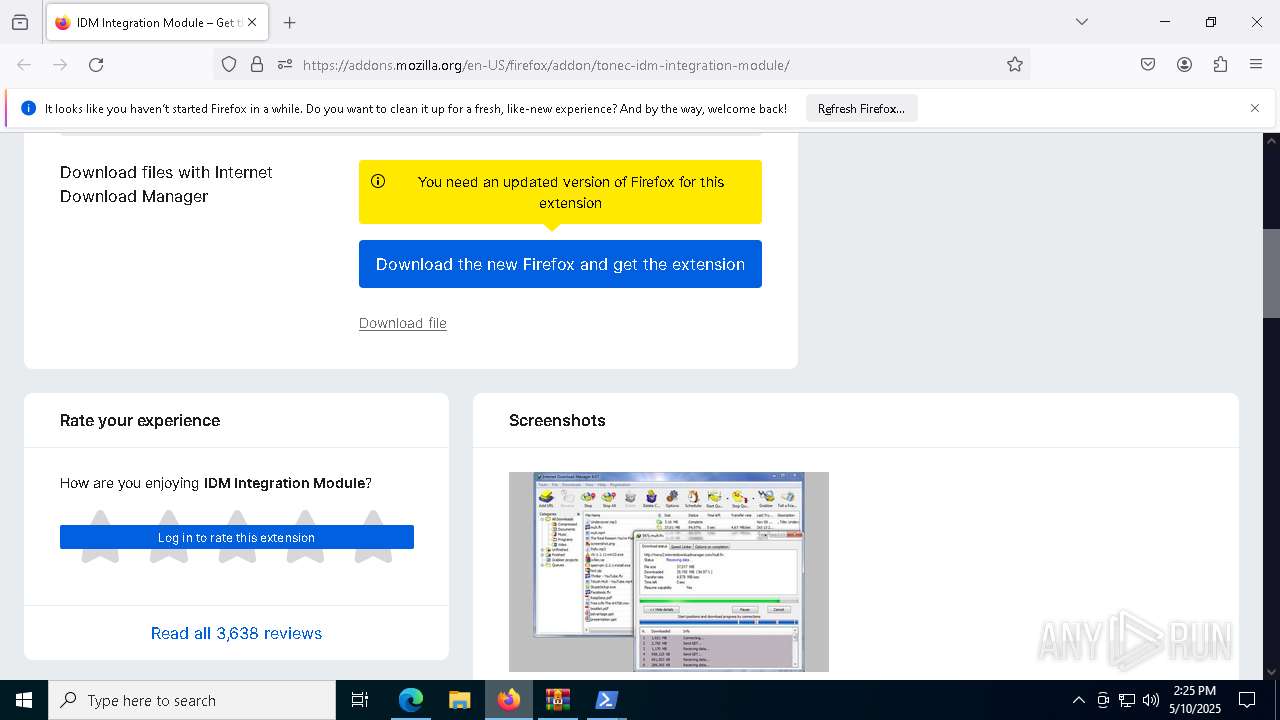Click the Refresh Firefox button
The width and height of the screenshot is (1280, 720).
pos(861,109)
